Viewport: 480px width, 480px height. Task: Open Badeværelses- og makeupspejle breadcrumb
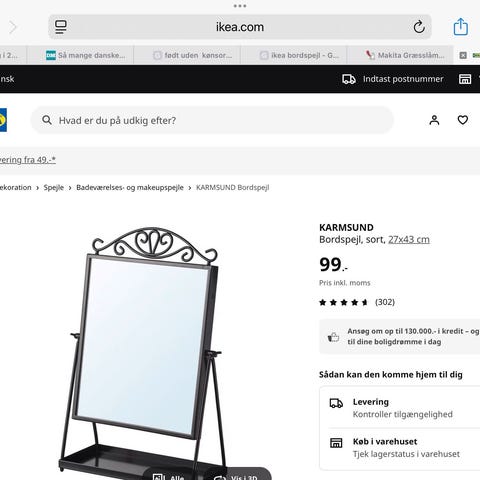click(130, 188)
